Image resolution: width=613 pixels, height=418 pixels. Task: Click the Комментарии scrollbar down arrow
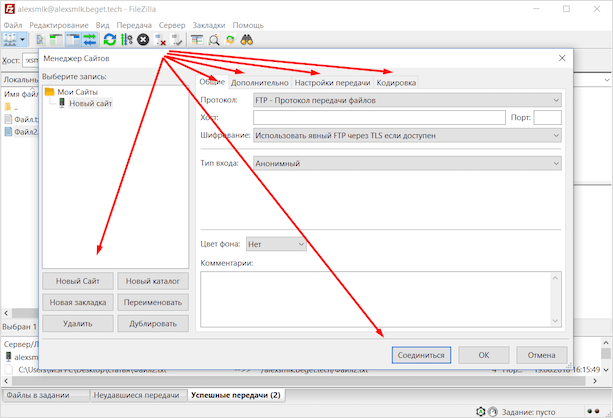555,321
